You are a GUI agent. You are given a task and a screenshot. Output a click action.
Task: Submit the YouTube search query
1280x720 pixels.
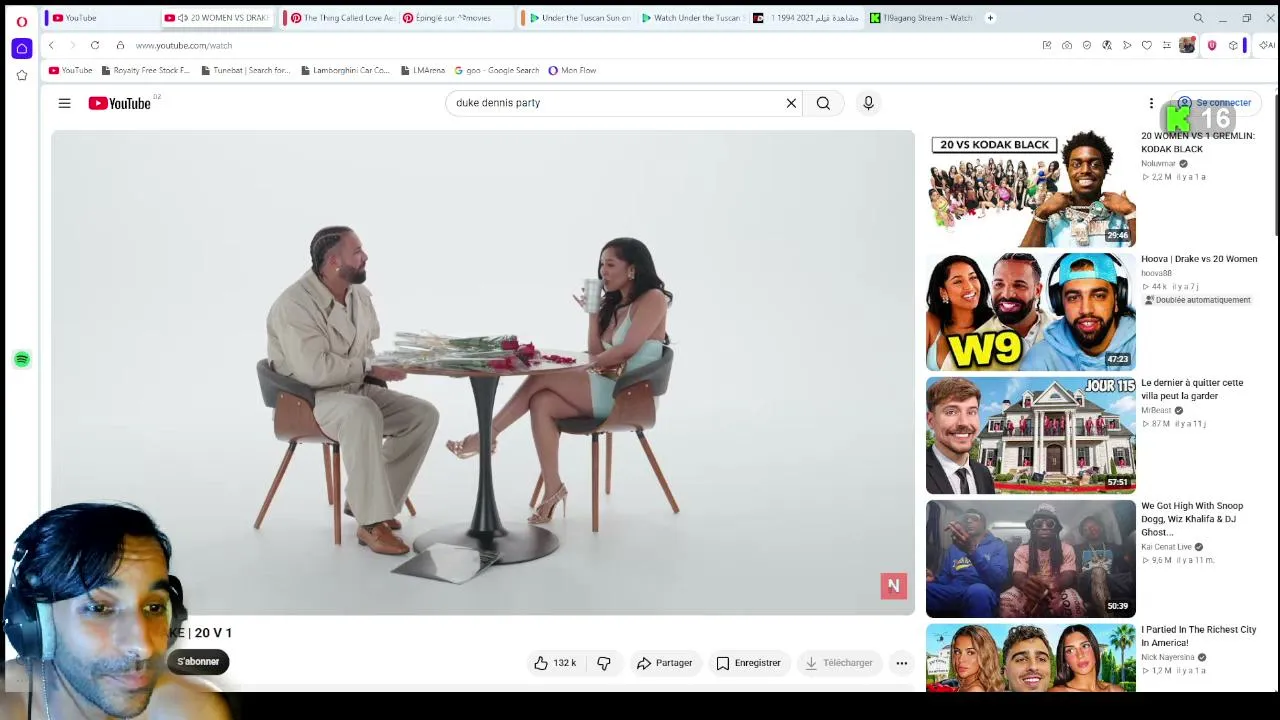coord(823,103)
